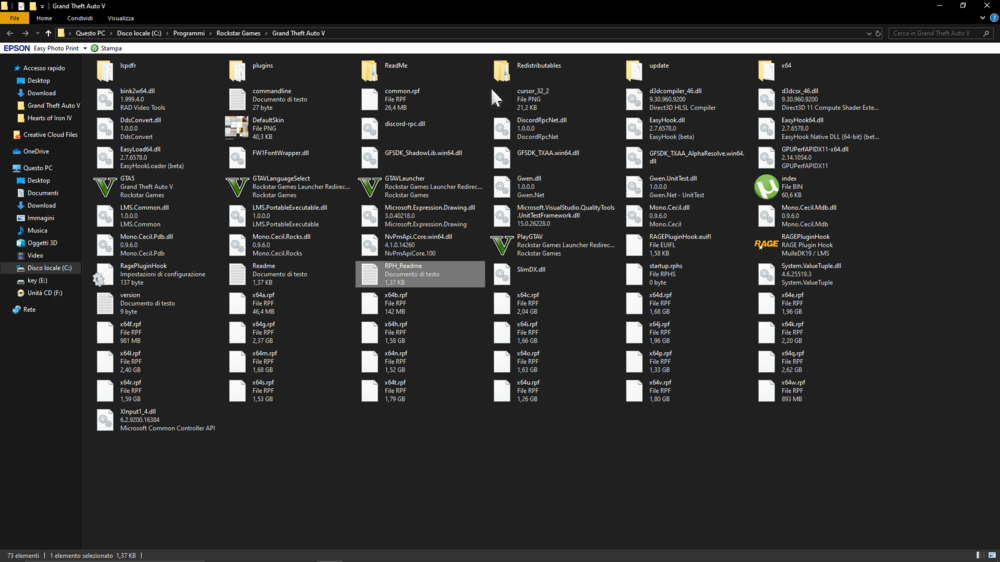Open recent locations dropdown arrow
The image size is (1000, 562).
tap(38, 33)
